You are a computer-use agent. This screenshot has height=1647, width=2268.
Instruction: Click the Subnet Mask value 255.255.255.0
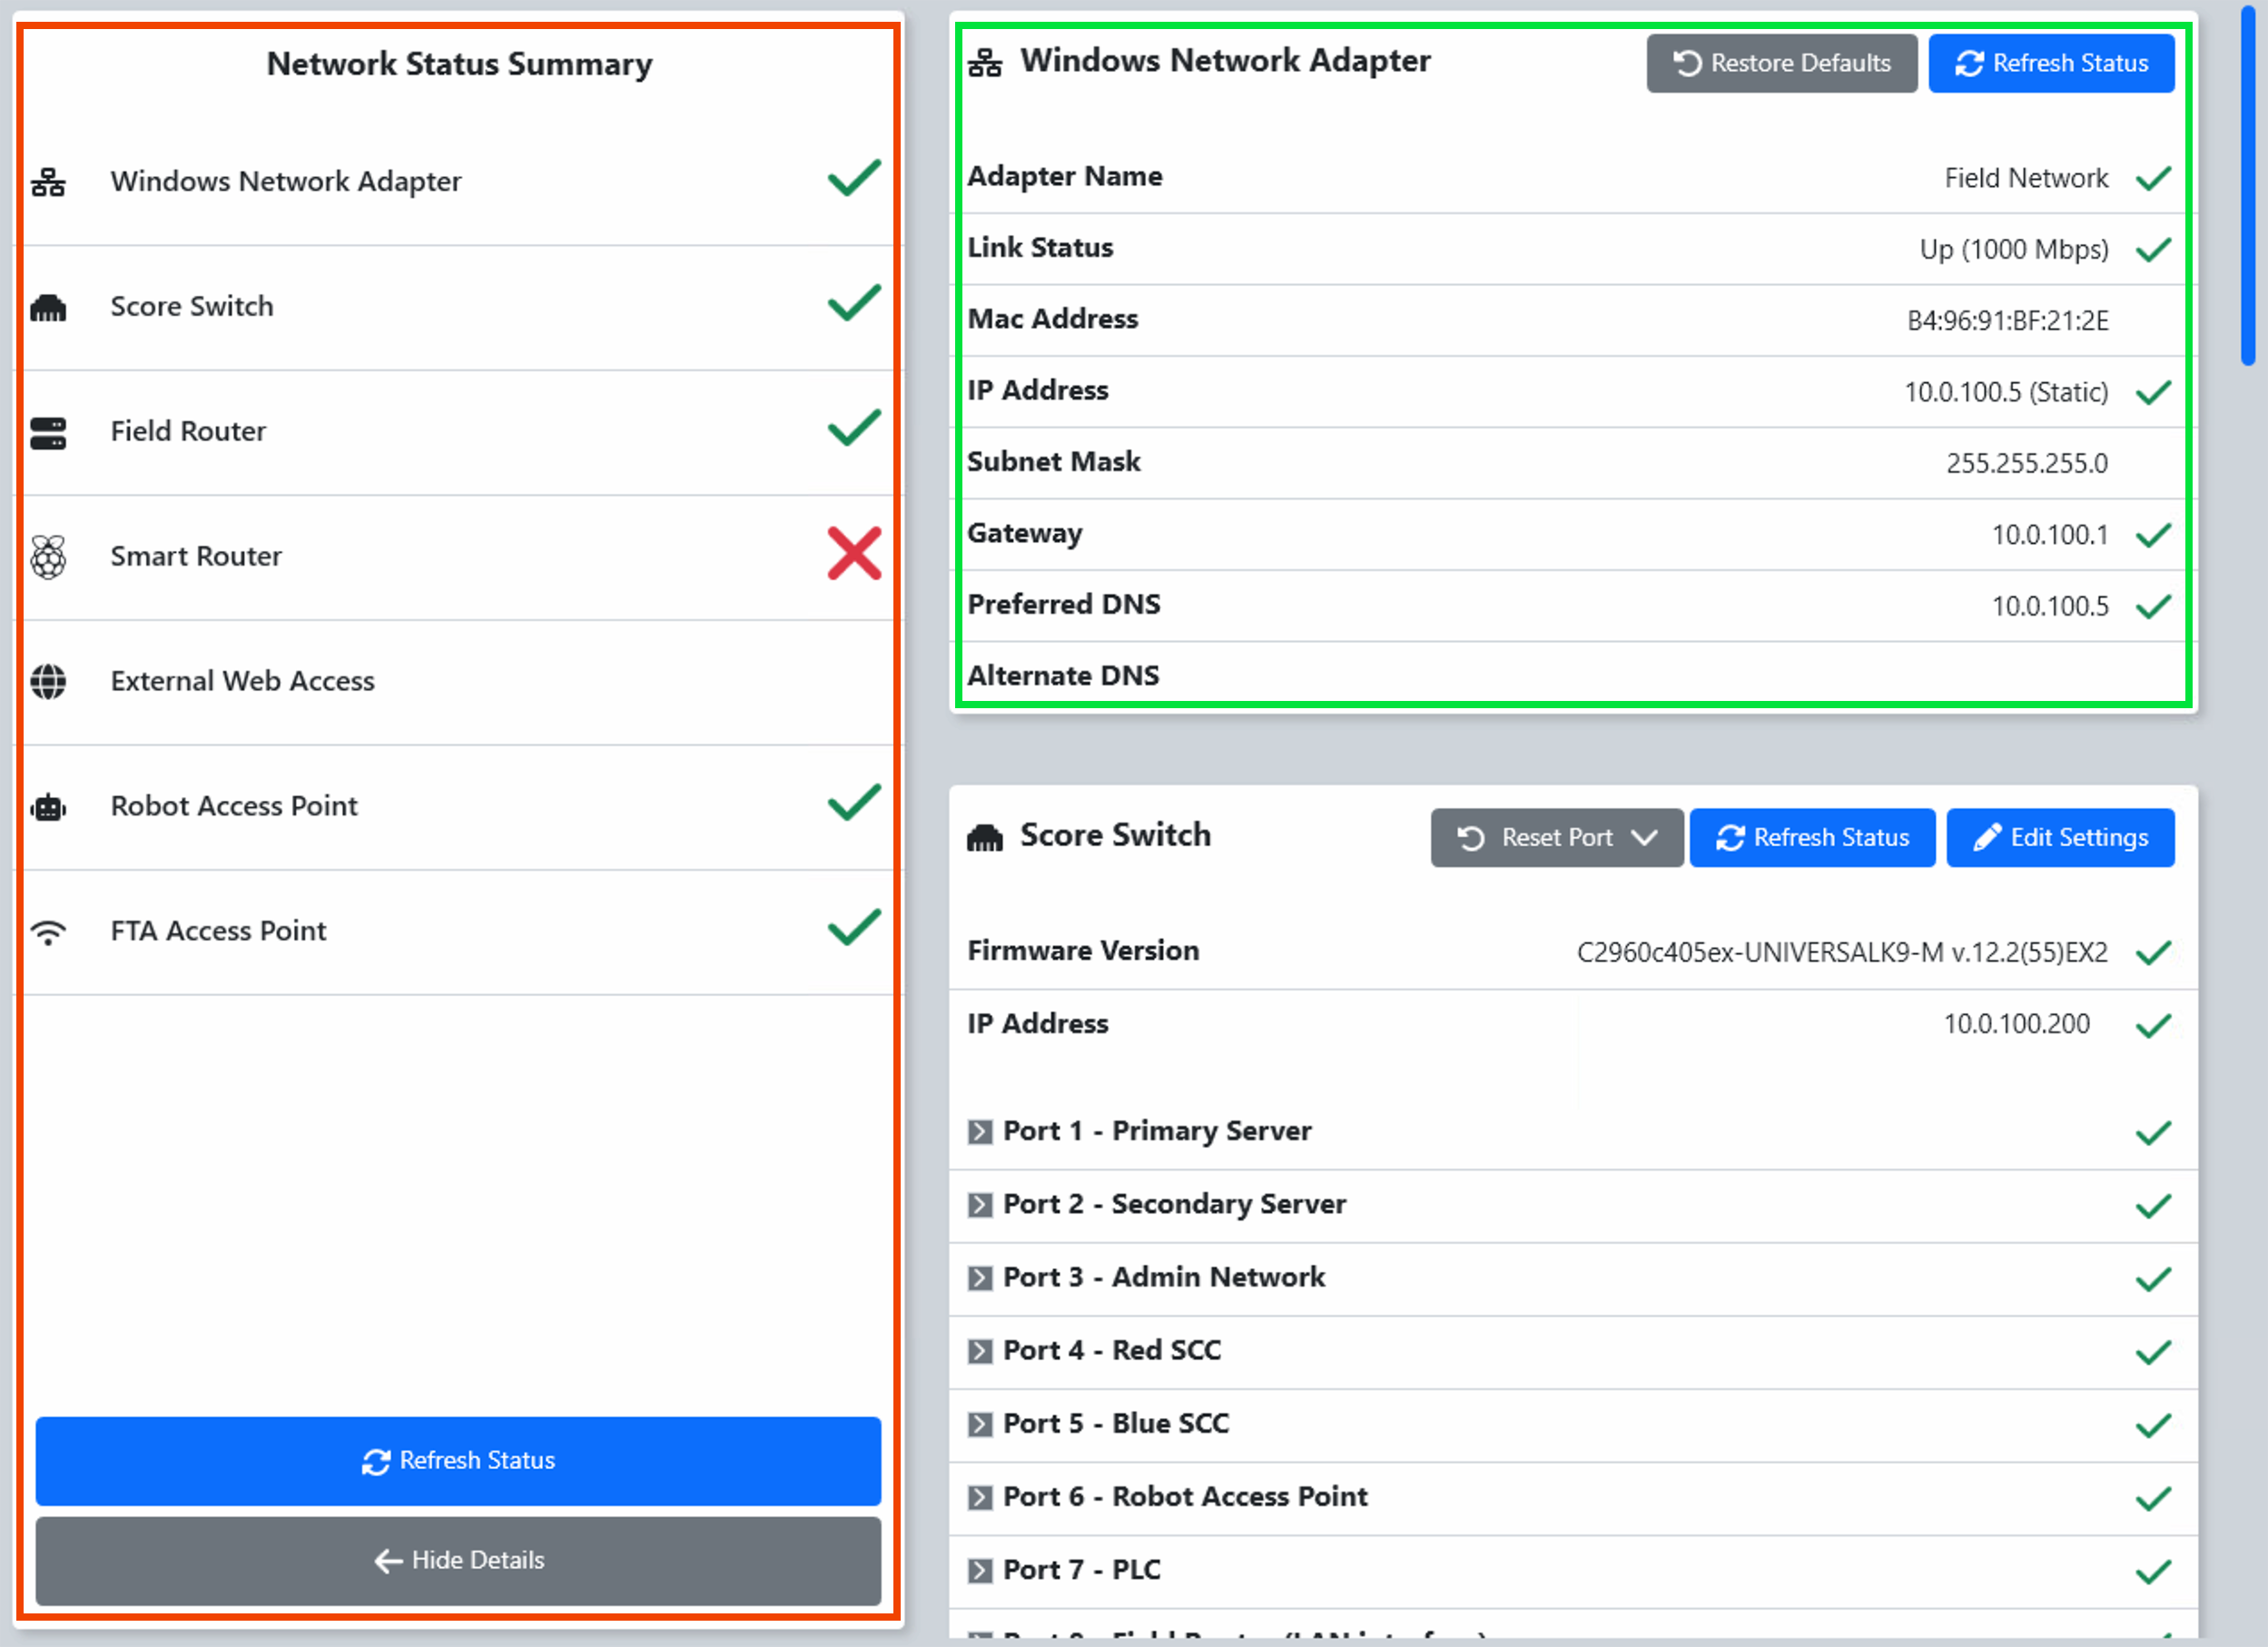tap(2026, 464)
